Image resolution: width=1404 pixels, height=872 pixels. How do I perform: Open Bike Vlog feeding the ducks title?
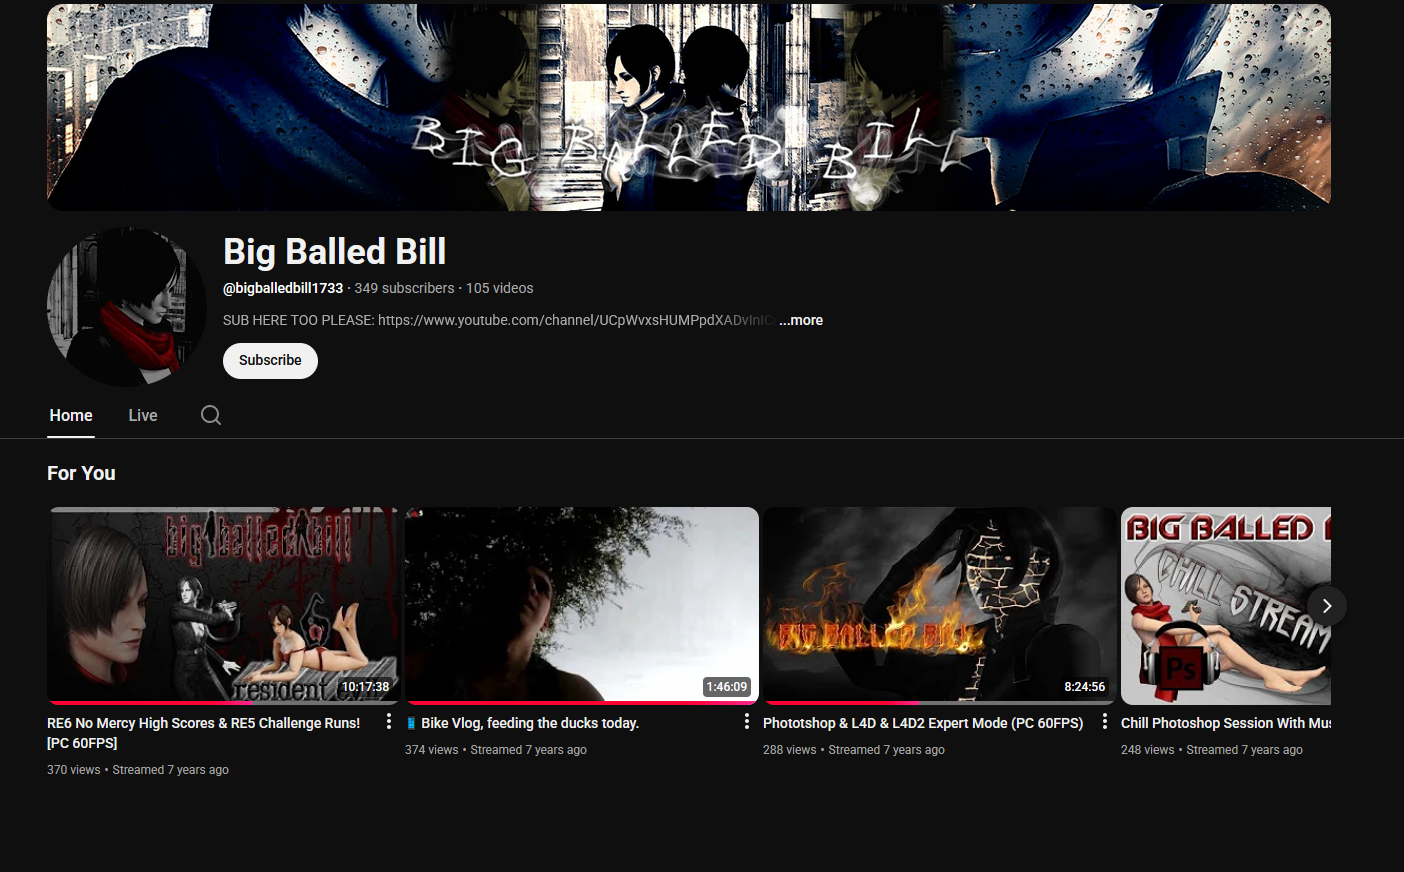(x=529, y=723)
